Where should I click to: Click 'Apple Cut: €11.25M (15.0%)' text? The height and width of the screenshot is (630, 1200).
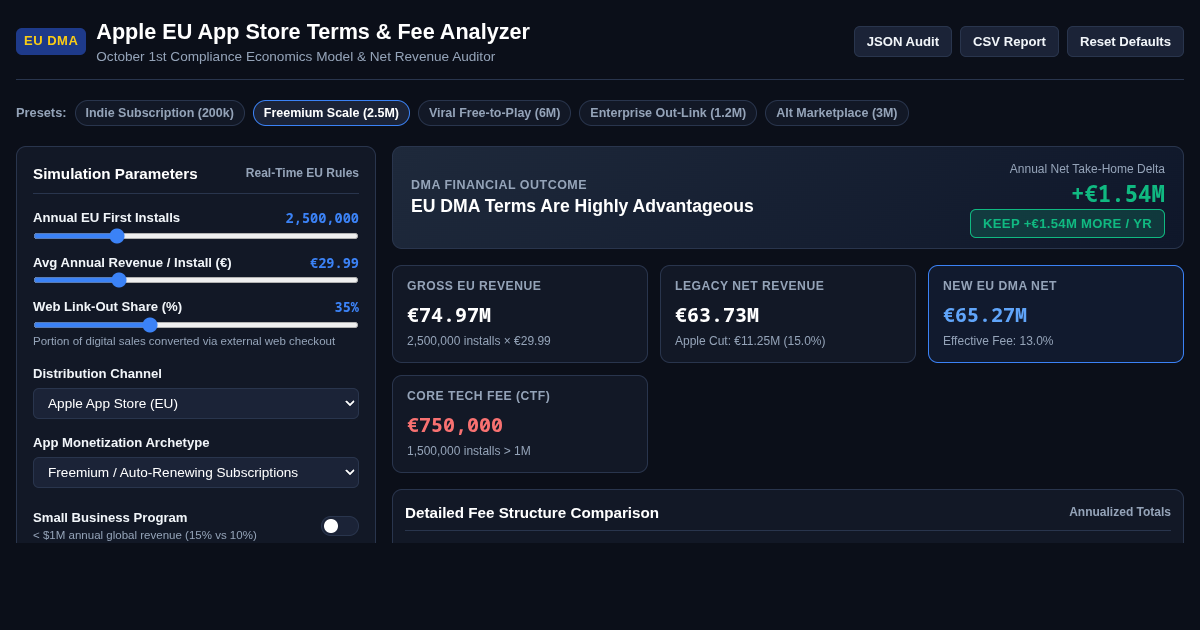[x=750, y=341]
